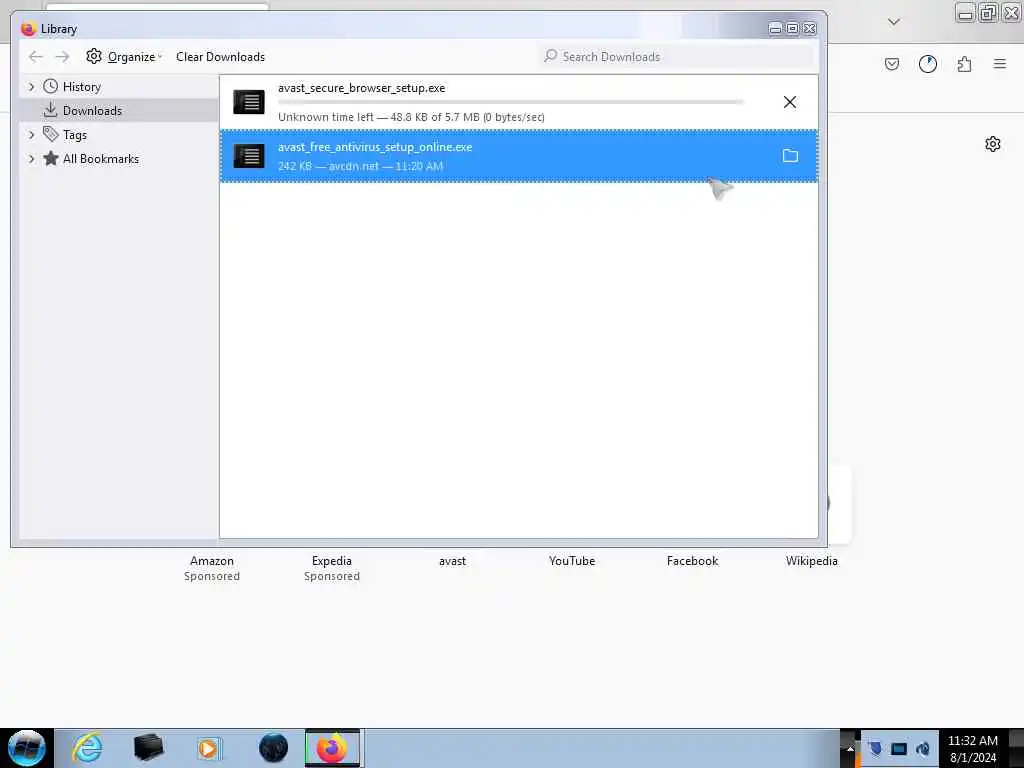Click the Action Center flag tray icon
The width and height of the screenshot is (1024, 768).
875,748
